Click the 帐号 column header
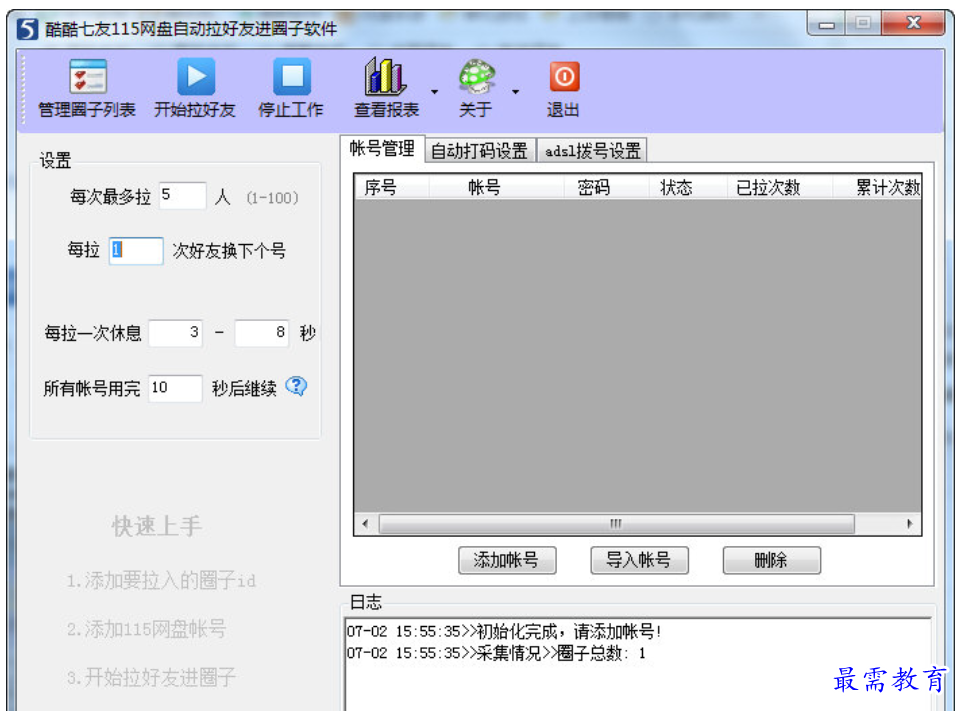Screen dimensions: 955x711 (x=496, y=187)
